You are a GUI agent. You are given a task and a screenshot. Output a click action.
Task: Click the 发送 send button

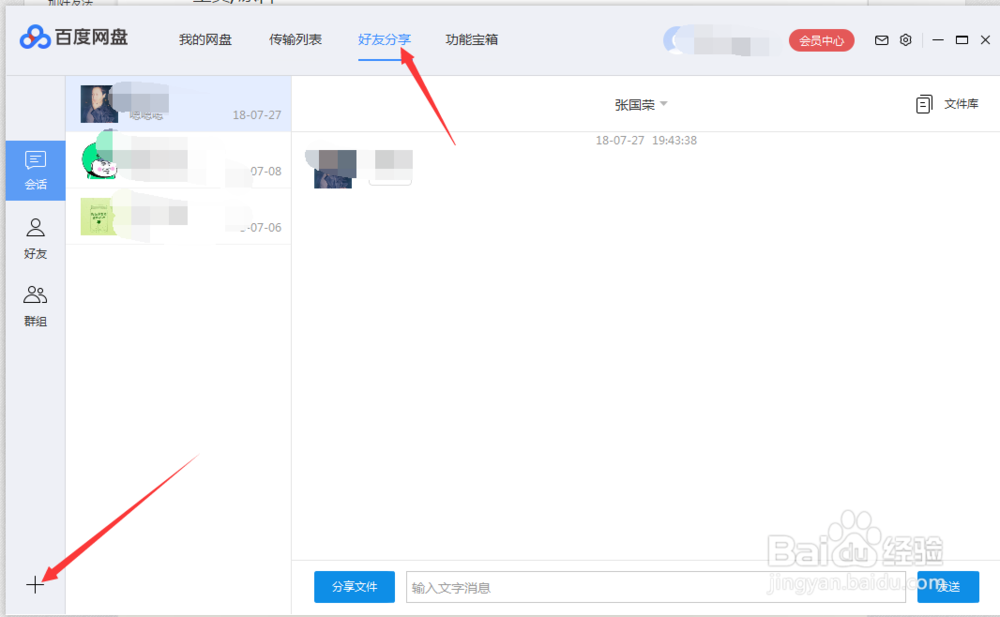pos(947,587)
